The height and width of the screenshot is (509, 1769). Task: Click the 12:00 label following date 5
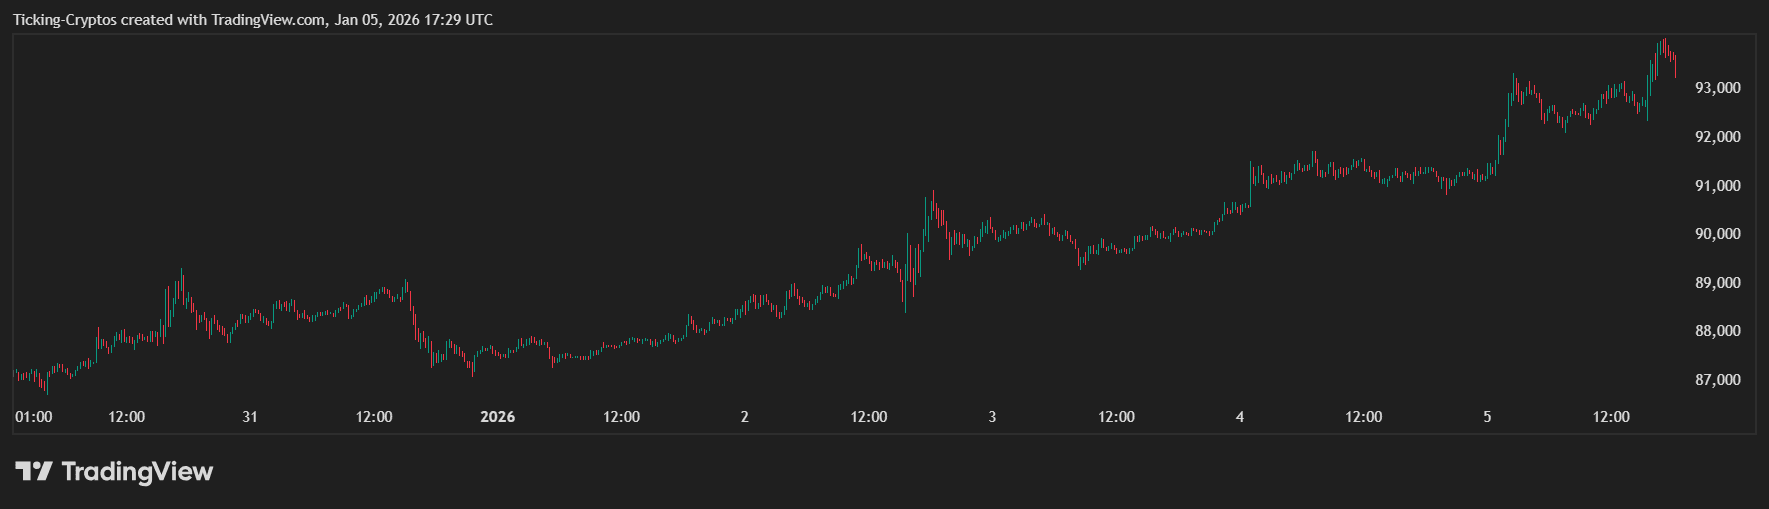(x=1611, y=417)
